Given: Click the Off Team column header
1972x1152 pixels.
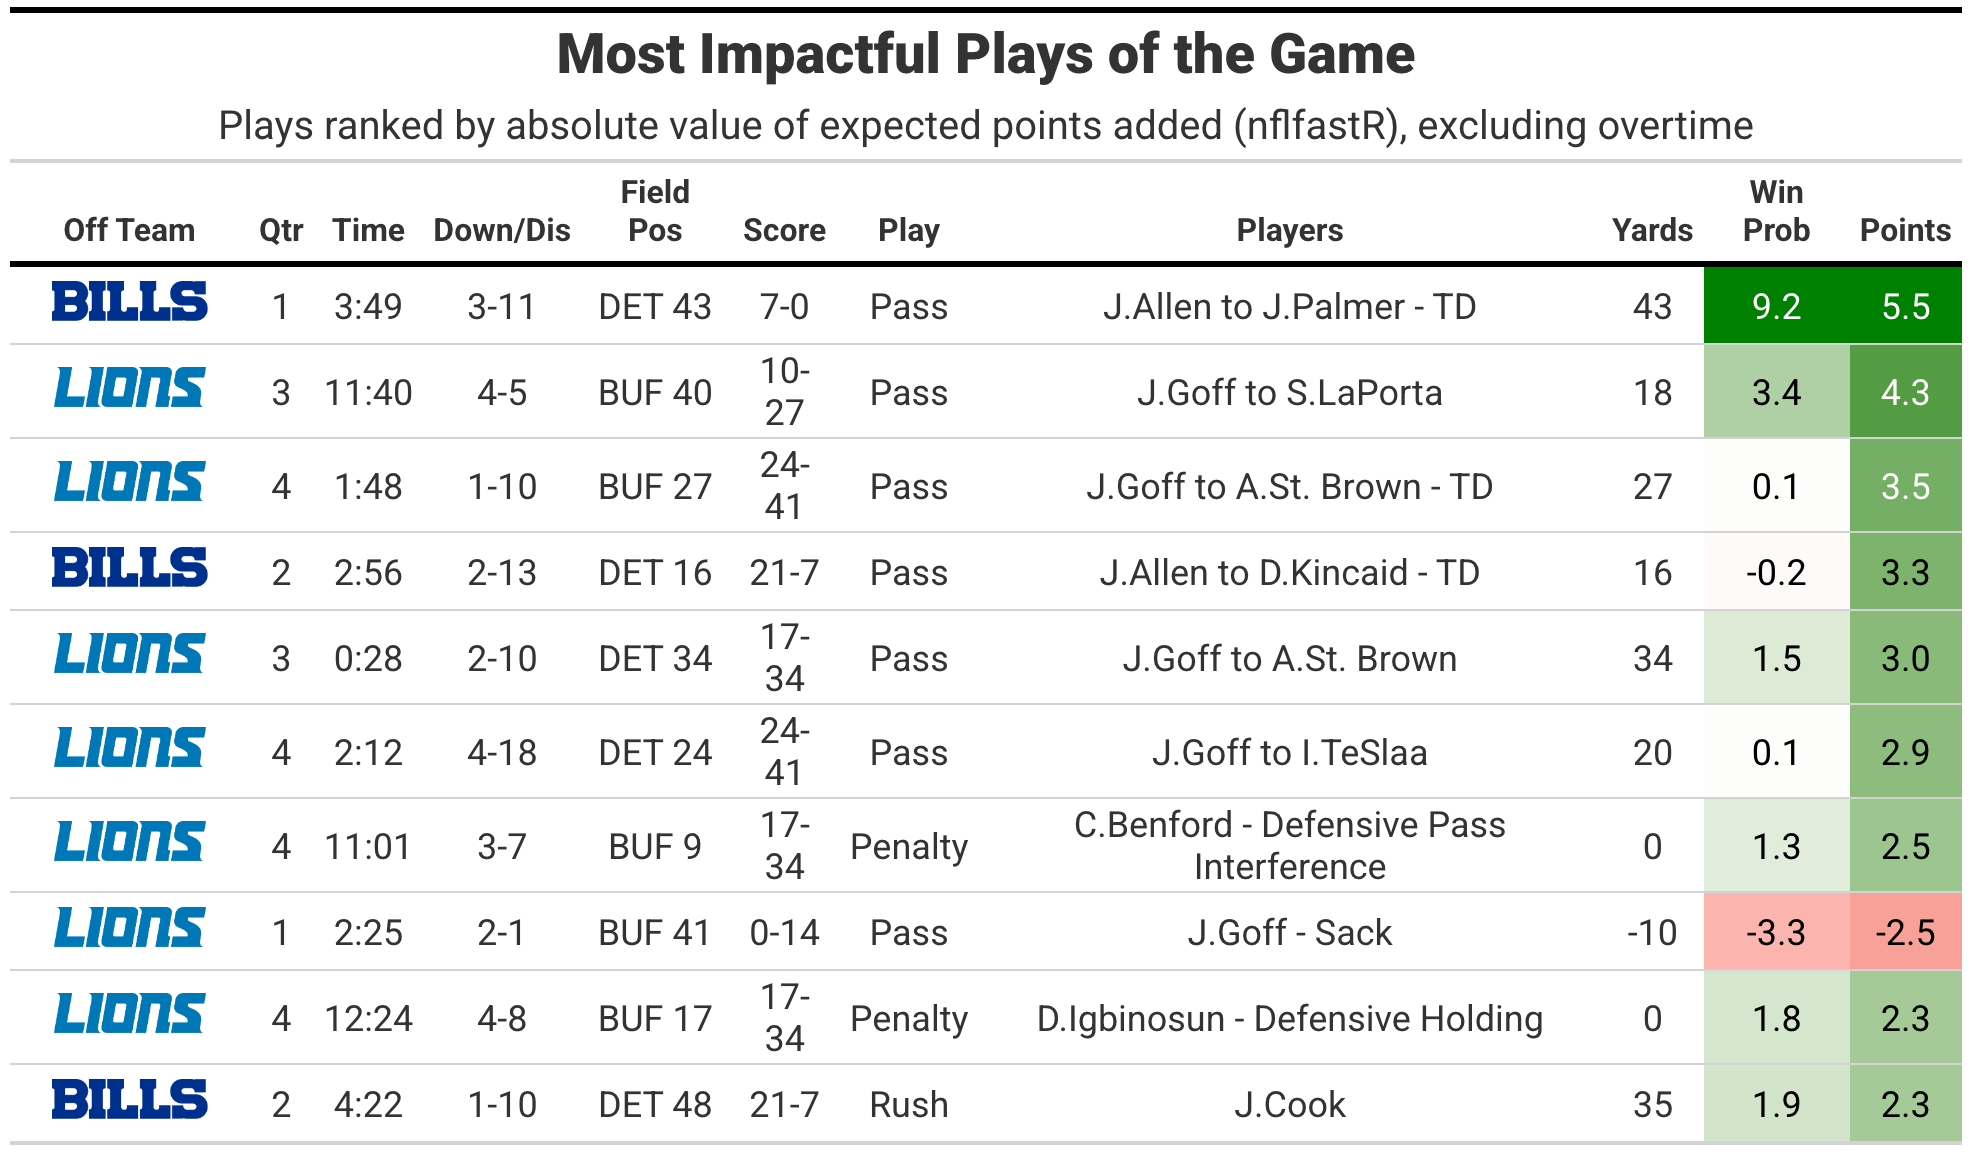Looking at the screenshot, I should (129, 230).
